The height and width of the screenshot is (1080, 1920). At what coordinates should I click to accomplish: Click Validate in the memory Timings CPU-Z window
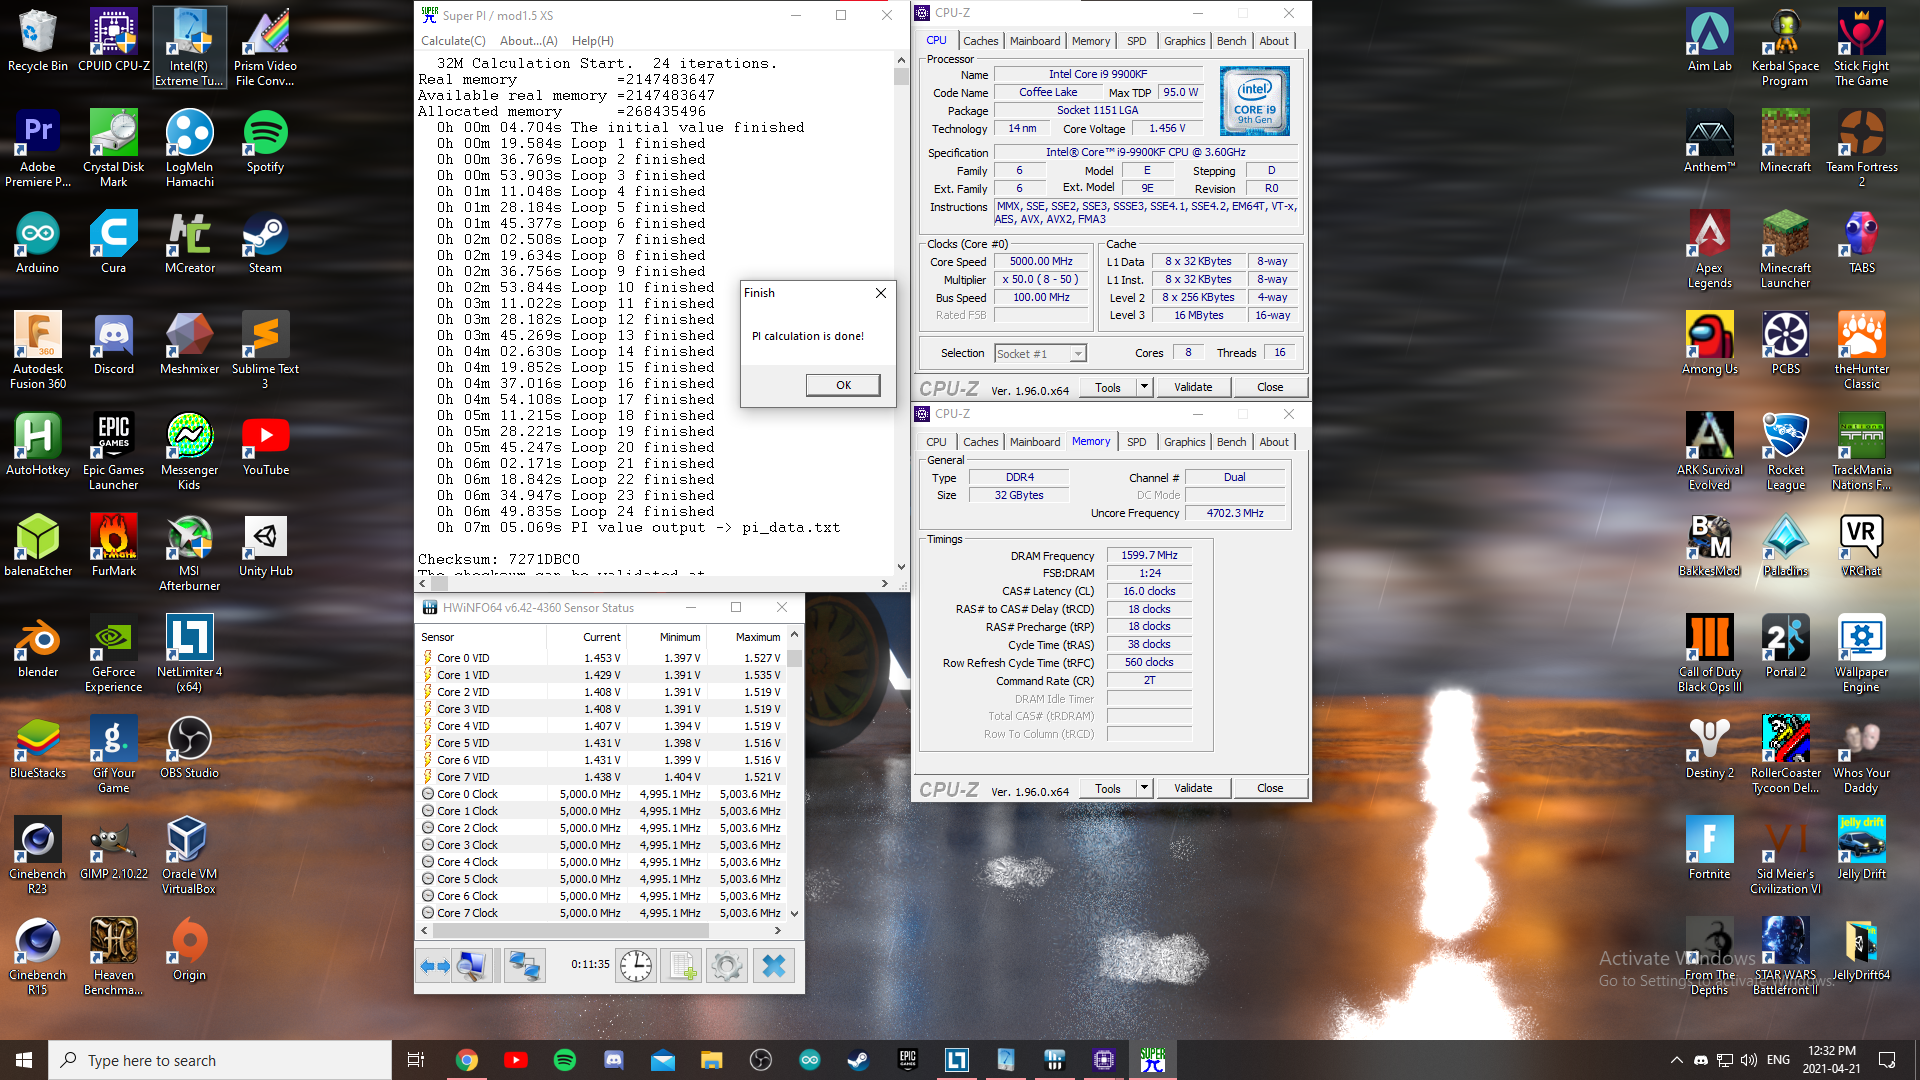click(1193, 788)
